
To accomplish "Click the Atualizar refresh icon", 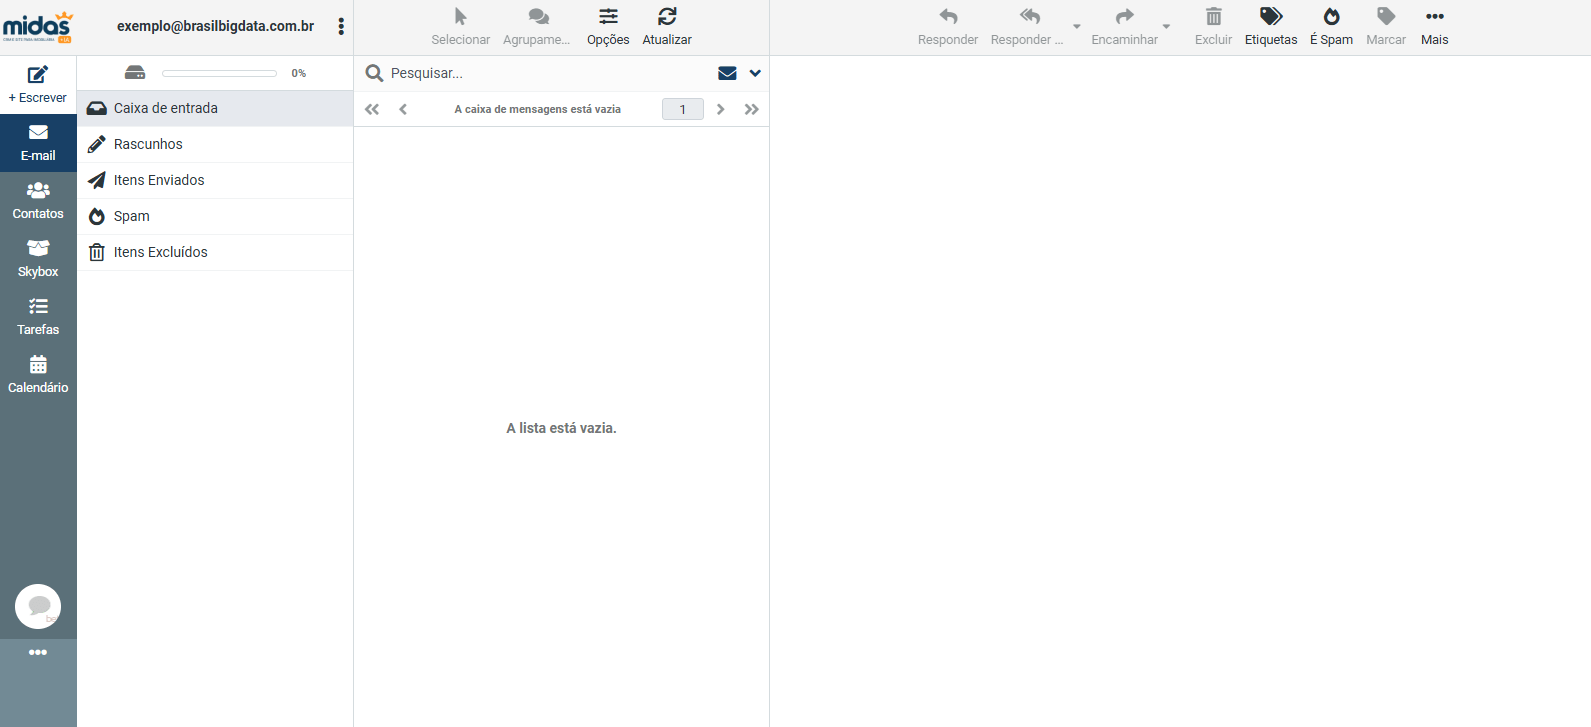I will [x=667, y=17].
